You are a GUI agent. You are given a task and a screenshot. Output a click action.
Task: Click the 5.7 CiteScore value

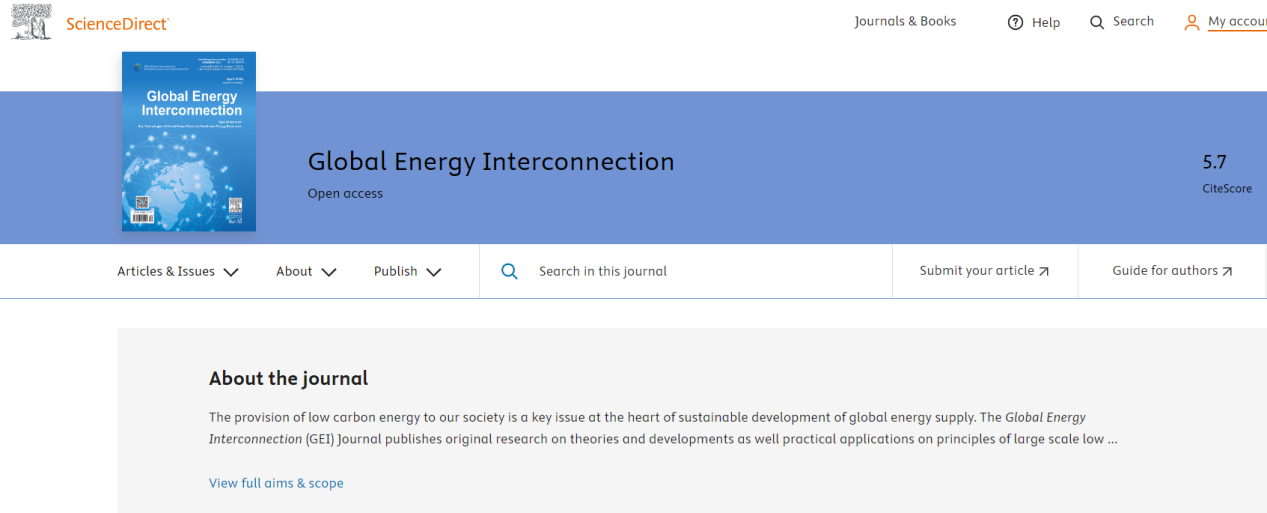click(1214, 162)
